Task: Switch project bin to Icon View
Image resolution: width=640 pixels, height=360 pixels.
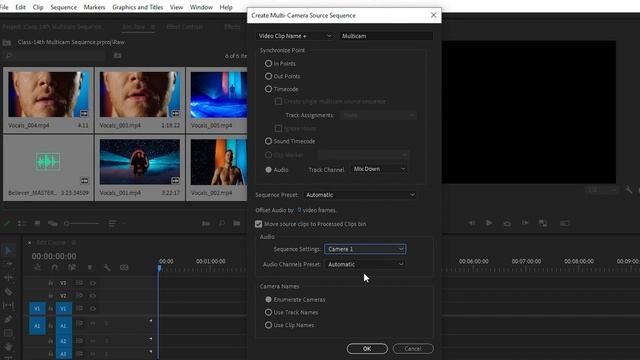Action: pos(37,223)
